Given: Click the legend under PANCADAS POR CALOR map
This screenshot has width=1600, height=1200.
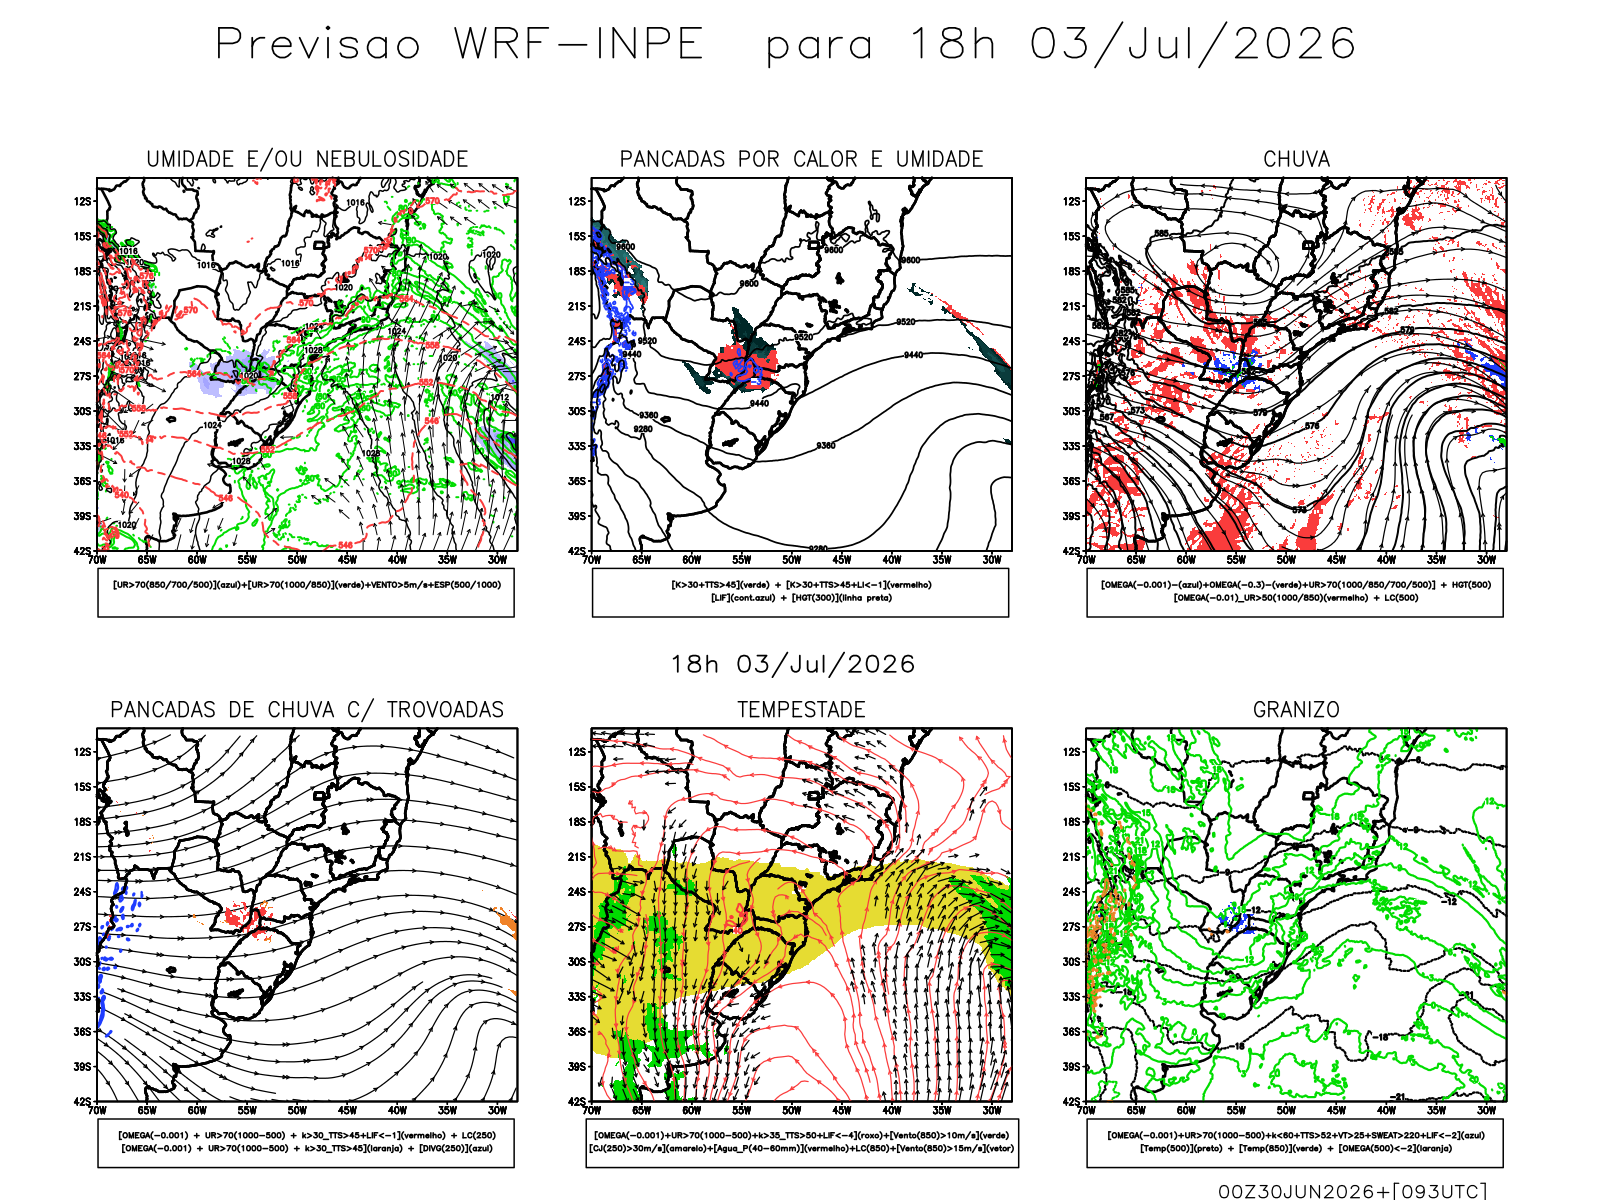Looking at the screenshot, I should 801,593.
